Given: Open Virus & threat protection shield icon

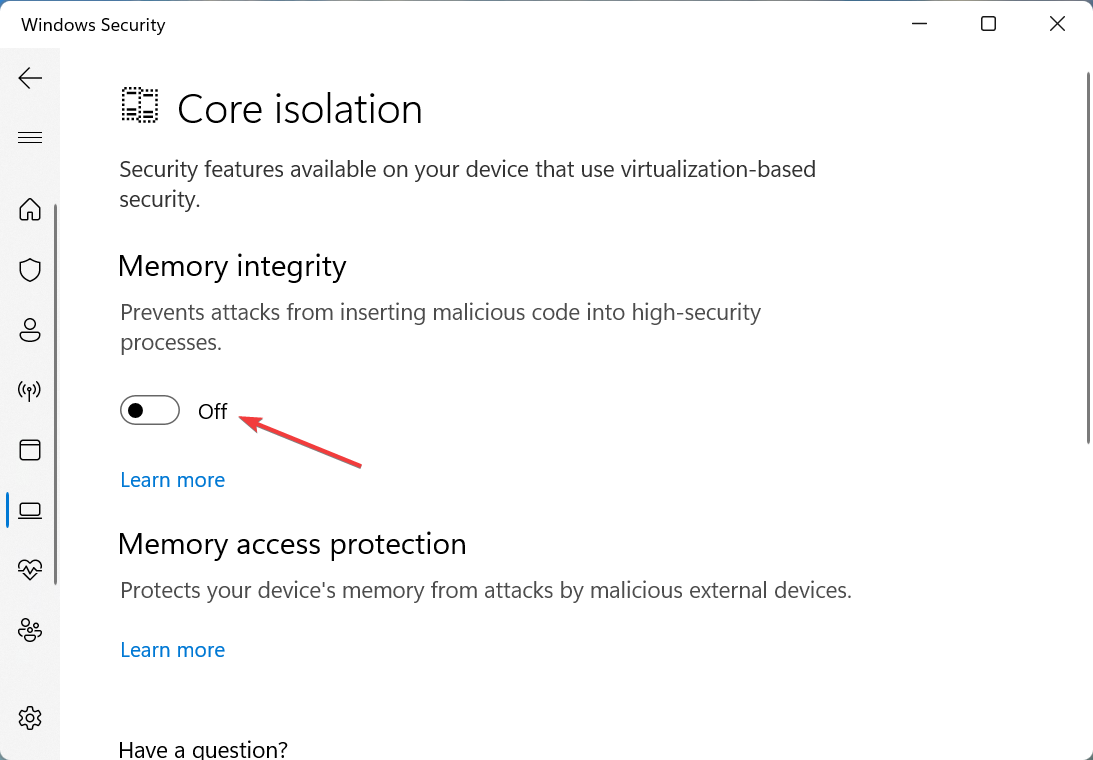Looking at the screenshot, I should click(30, 270).
